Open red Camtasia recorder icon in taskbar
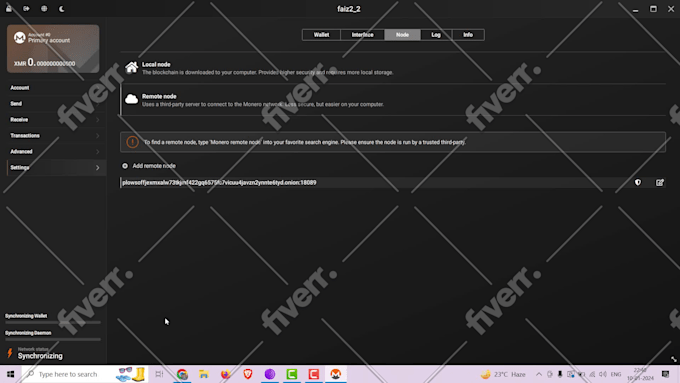This screenshot has width=680, height=383. (x=314, y=374)
